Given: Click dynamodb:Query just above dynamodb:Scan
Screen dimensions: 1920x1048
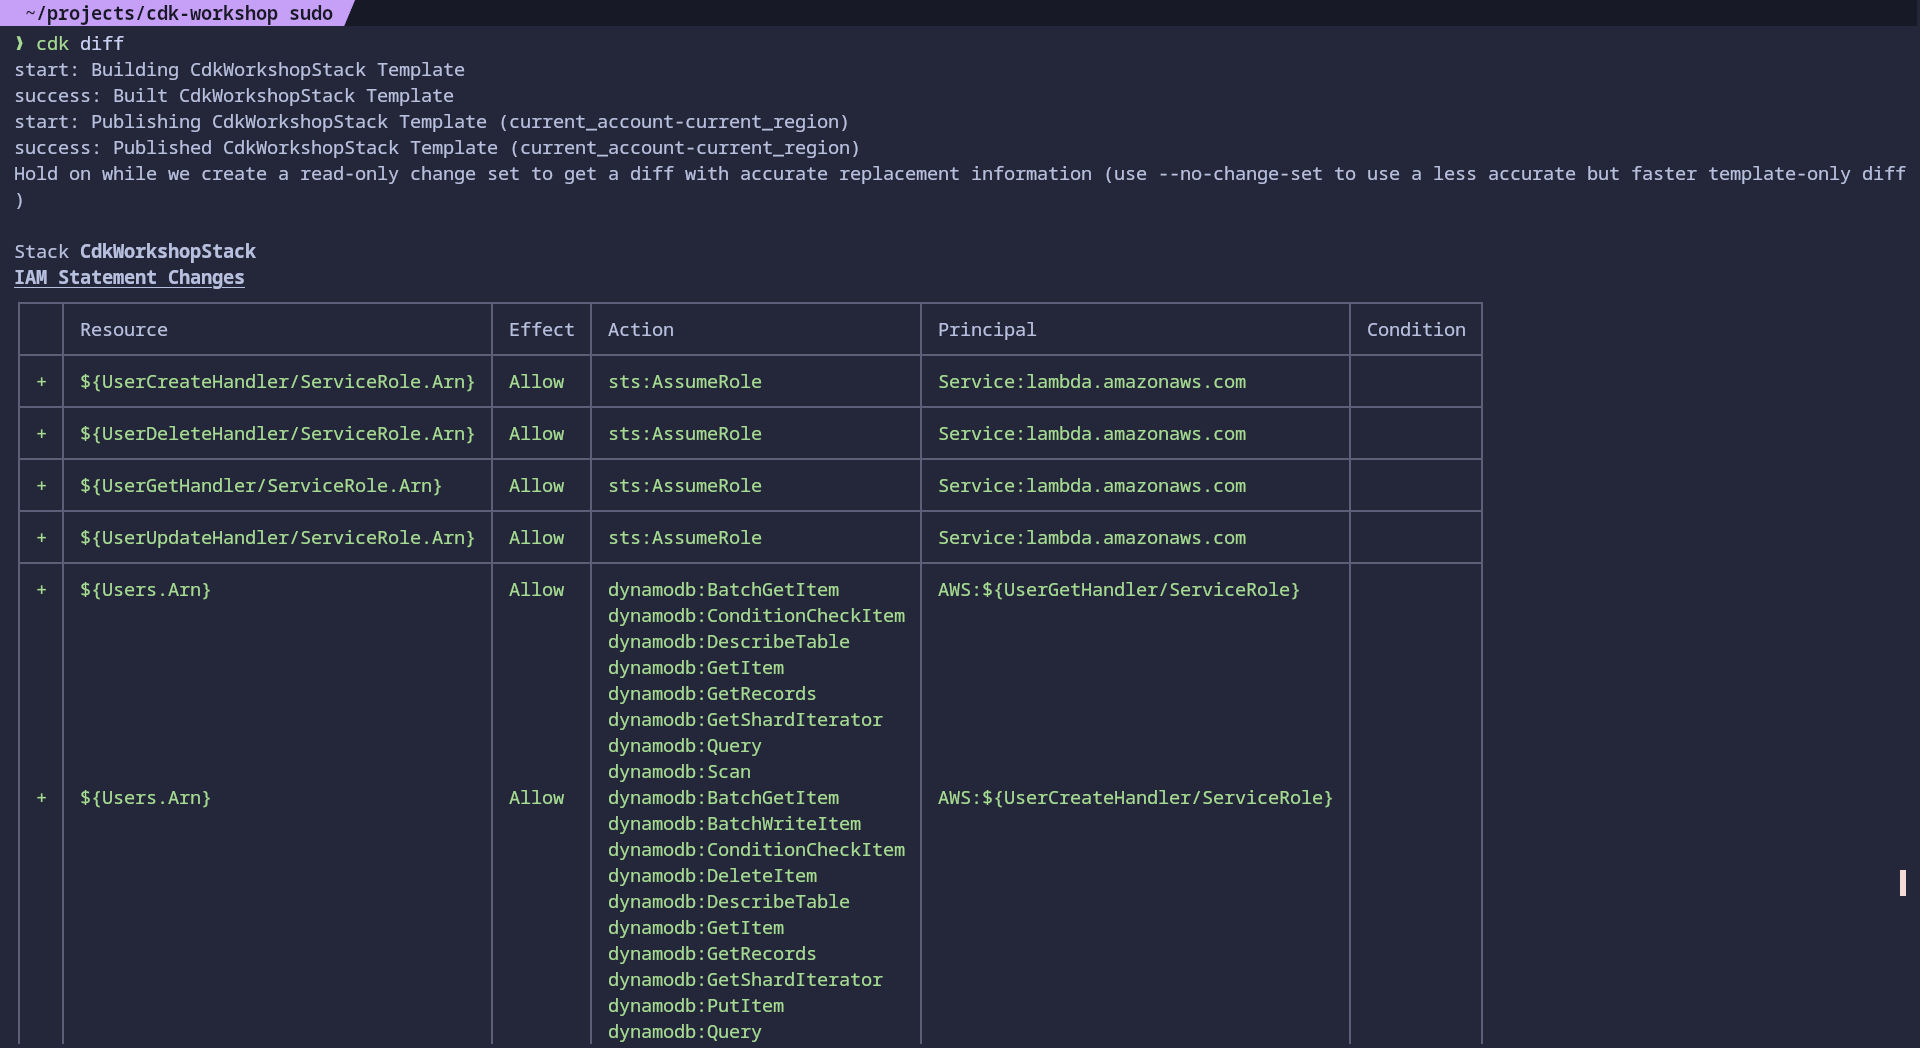Looking at the screenshot, I should pos(685,746).
